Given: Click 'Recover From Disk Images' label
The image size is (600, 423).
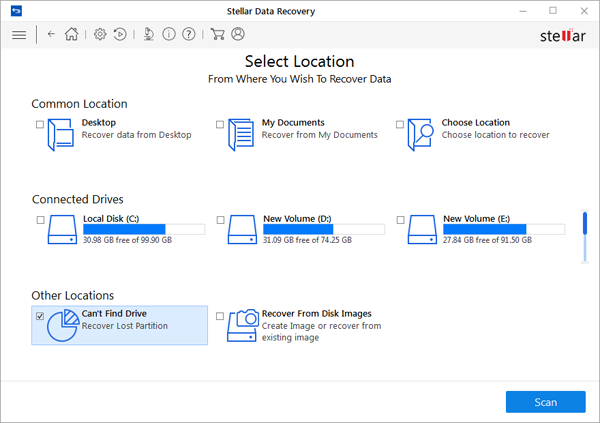Looking at the screenshot, I should [316, 314].
